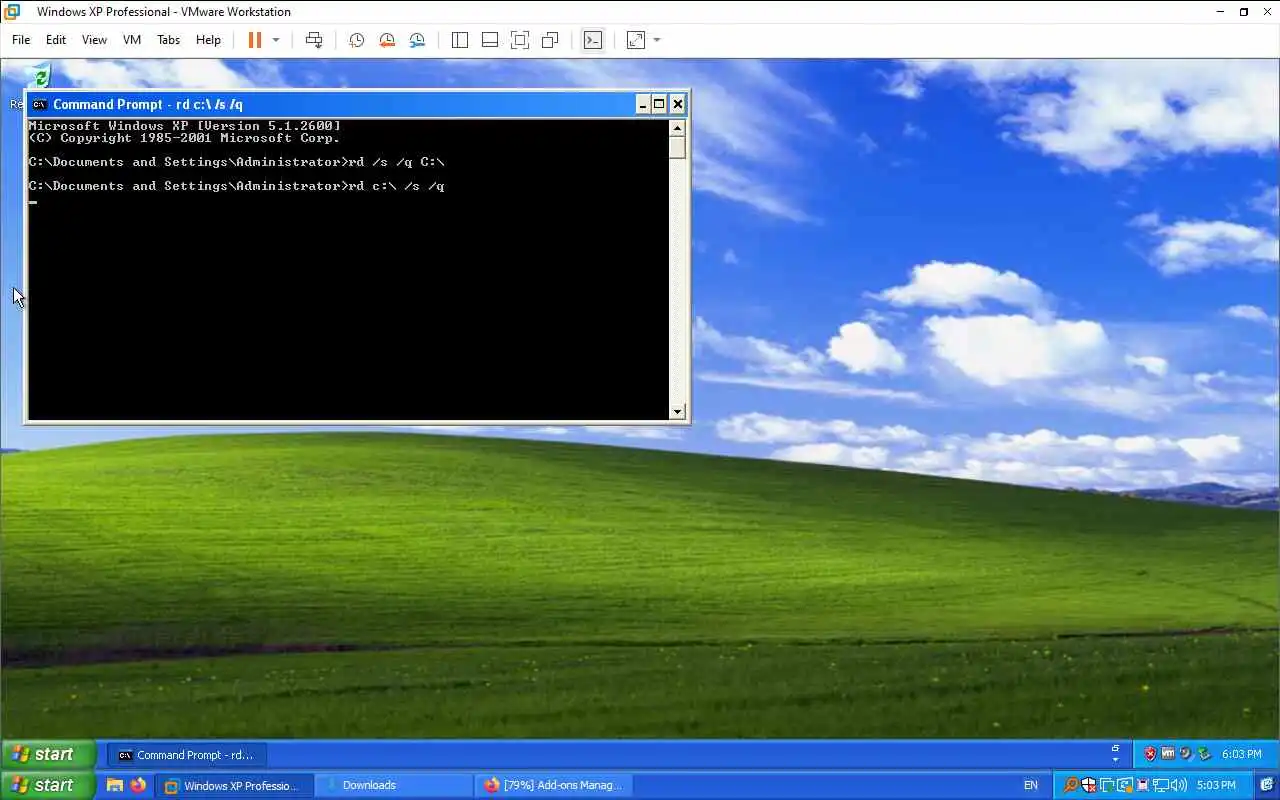Open the VMware Tools 'vm' tray icon

1168,754
